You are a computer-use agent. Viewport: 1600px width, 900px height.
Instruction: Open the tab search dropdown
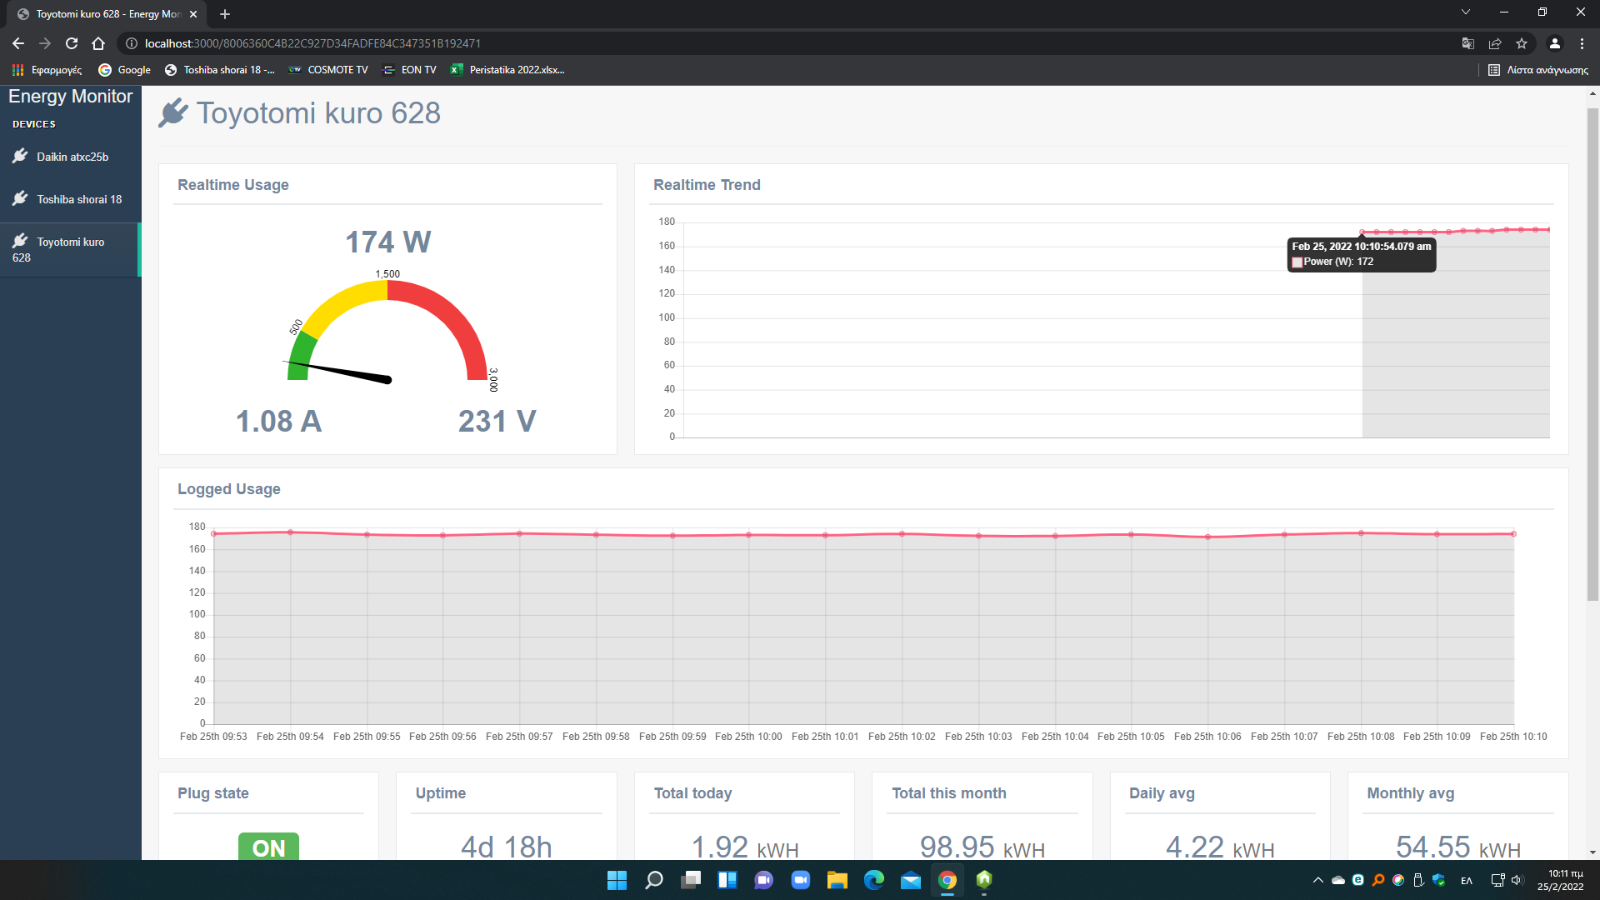tap(1465, 12)
